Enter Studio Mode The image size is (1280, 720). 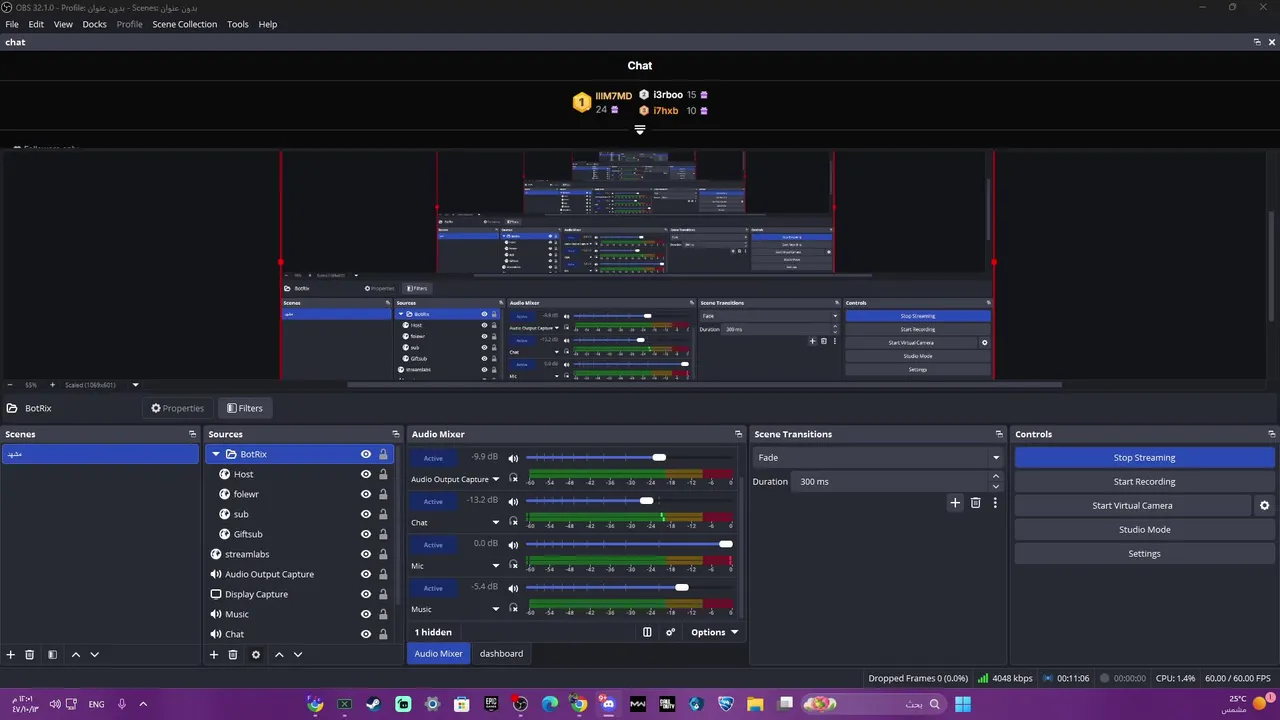[x=1144, y=530]
